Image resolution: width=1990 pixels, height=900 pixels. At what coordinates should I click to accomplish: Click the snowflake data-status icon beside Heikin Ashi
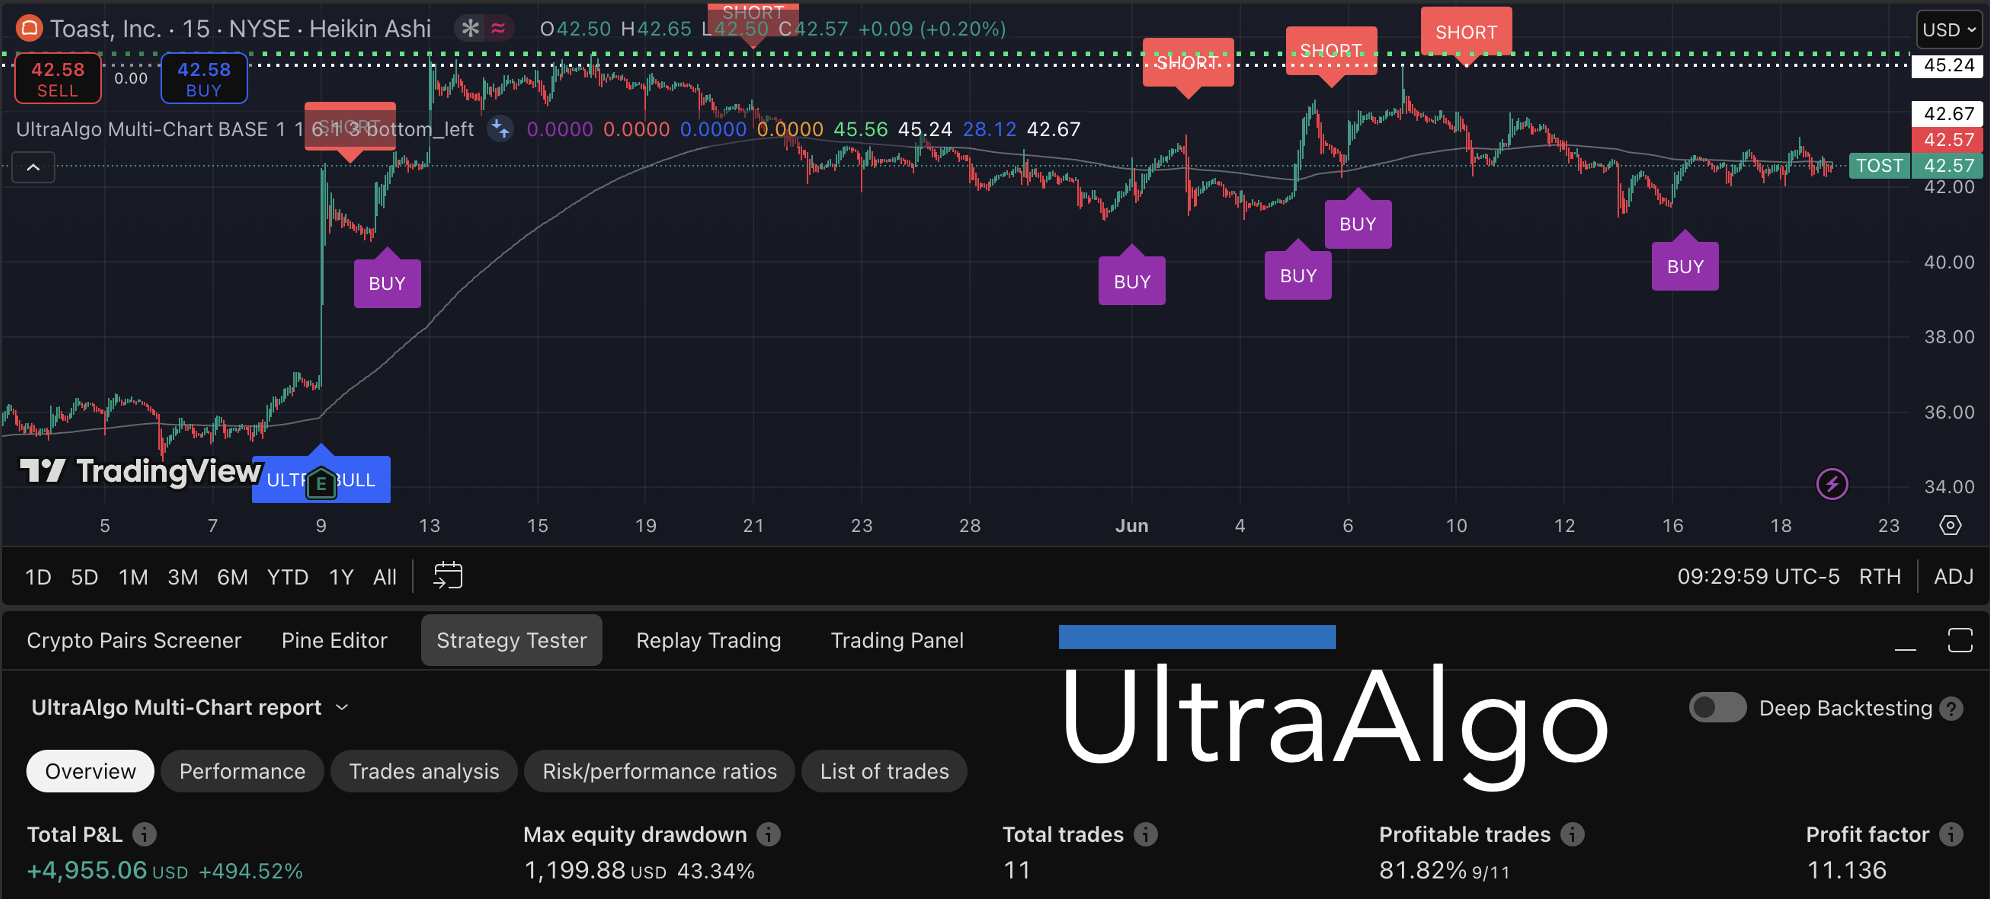coord(470,28)
